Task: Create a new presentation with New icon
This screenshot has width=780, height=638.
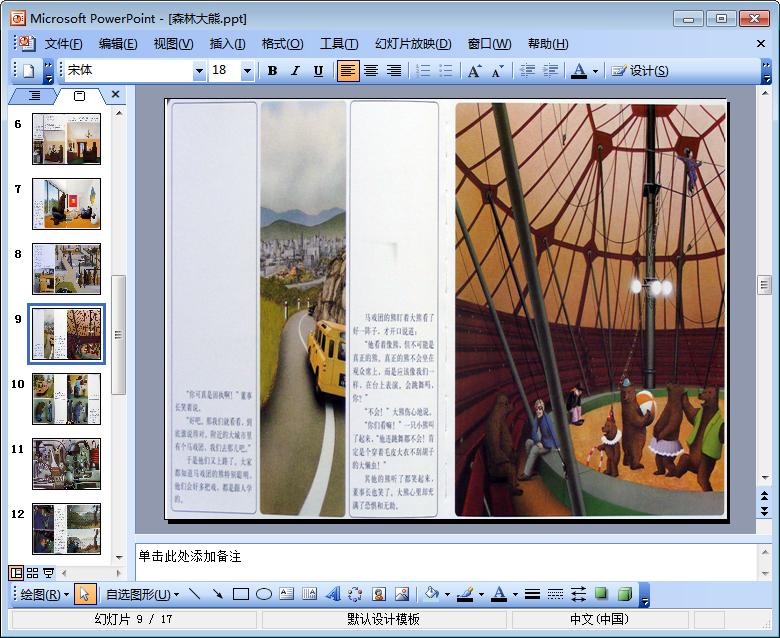Action: (28, 71)
